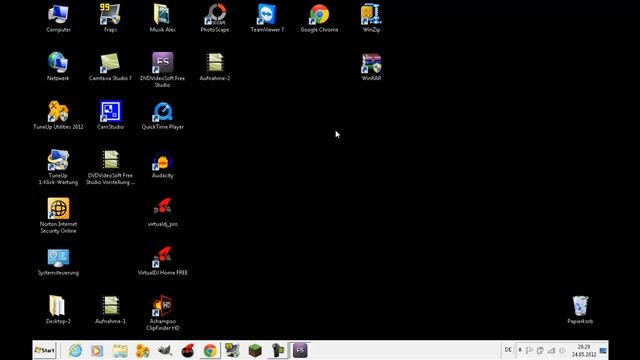
Task: Click the Show desktop button
Action: pos(603,350)
